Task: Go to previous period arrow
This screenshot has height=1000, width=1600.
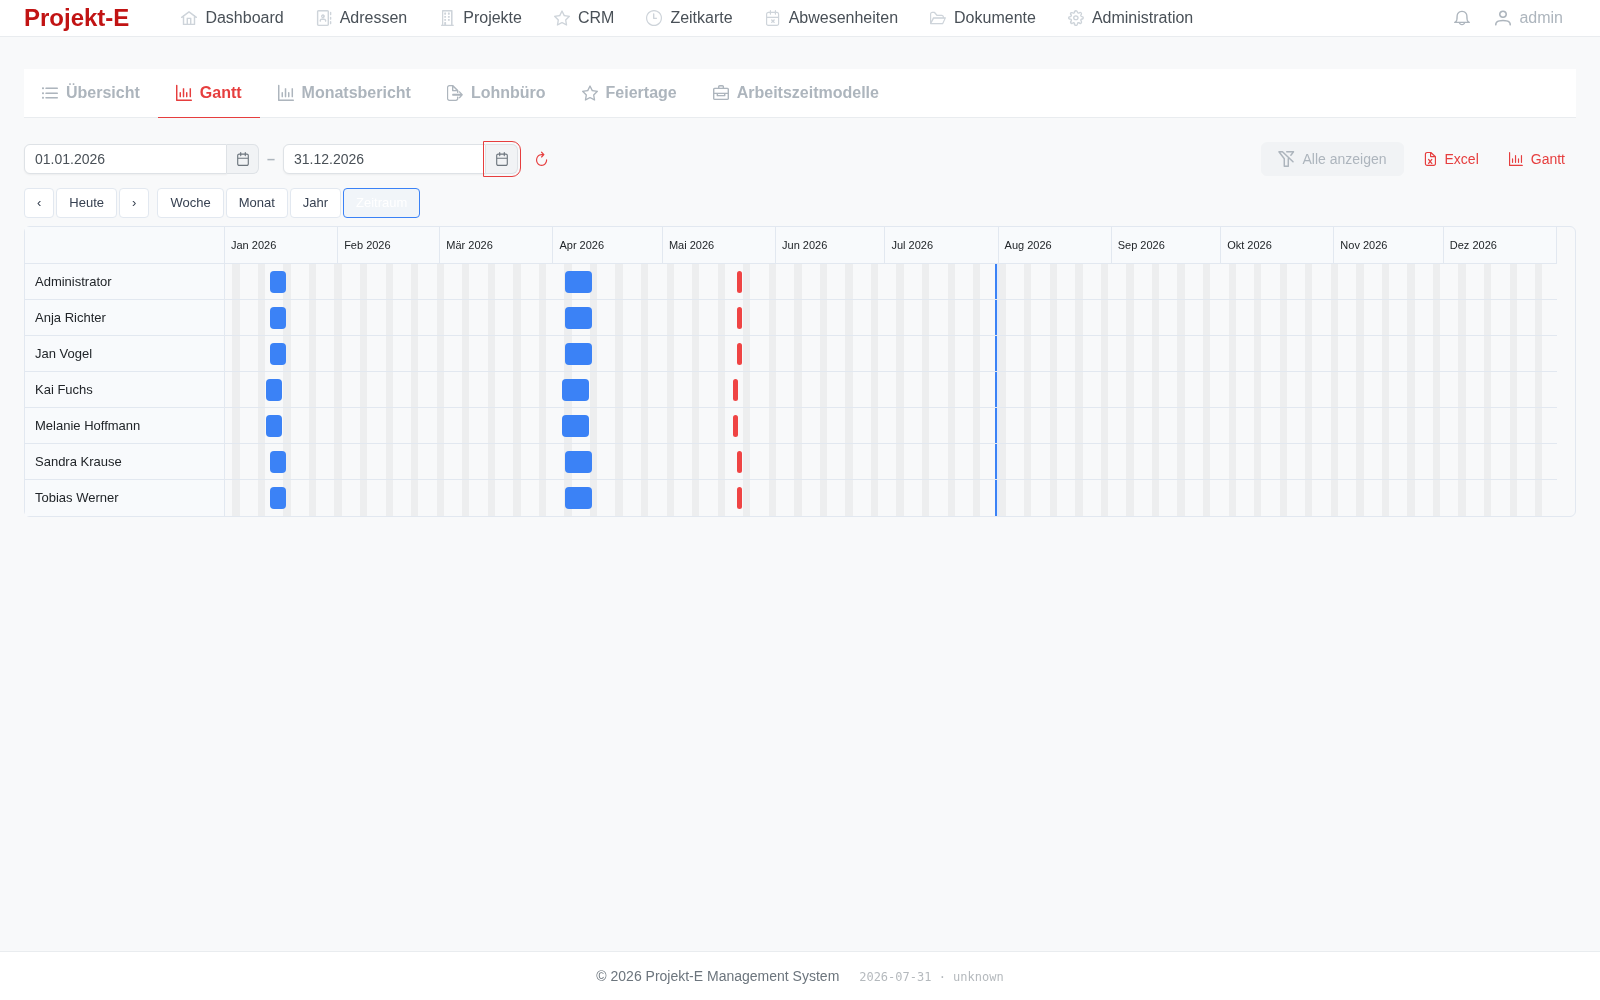Action: tap(39, 203)
